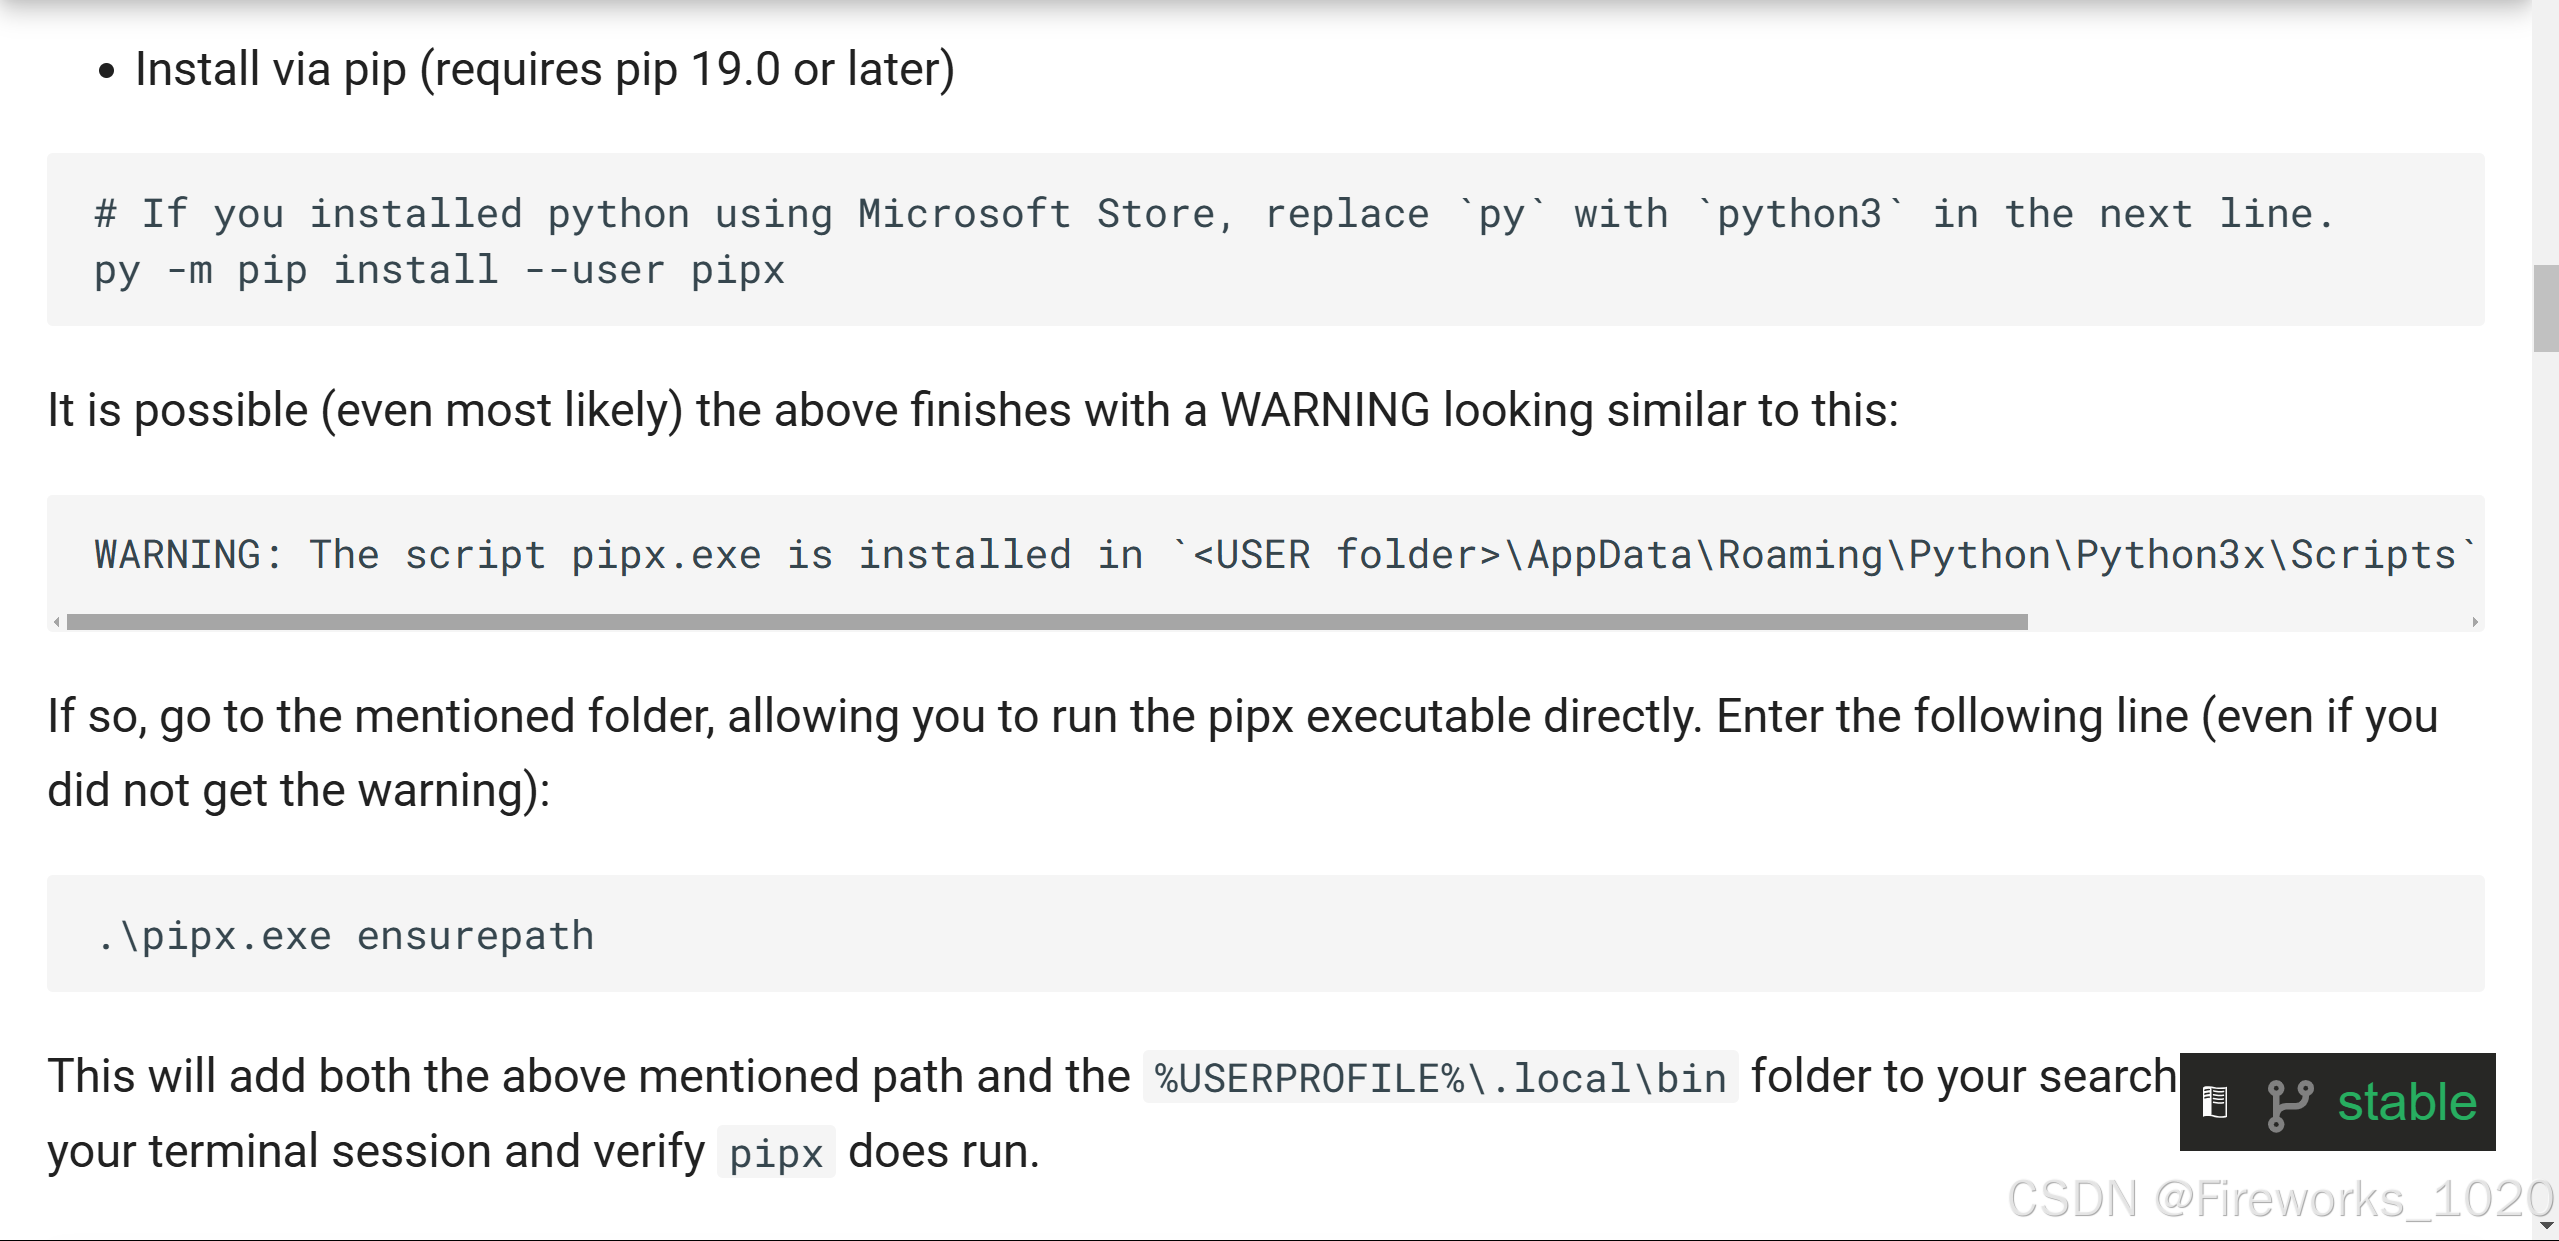This screenshot has width=2559, height=1241.
Task: Click the code block's right scroll arrow
Action: (2475, 622)
